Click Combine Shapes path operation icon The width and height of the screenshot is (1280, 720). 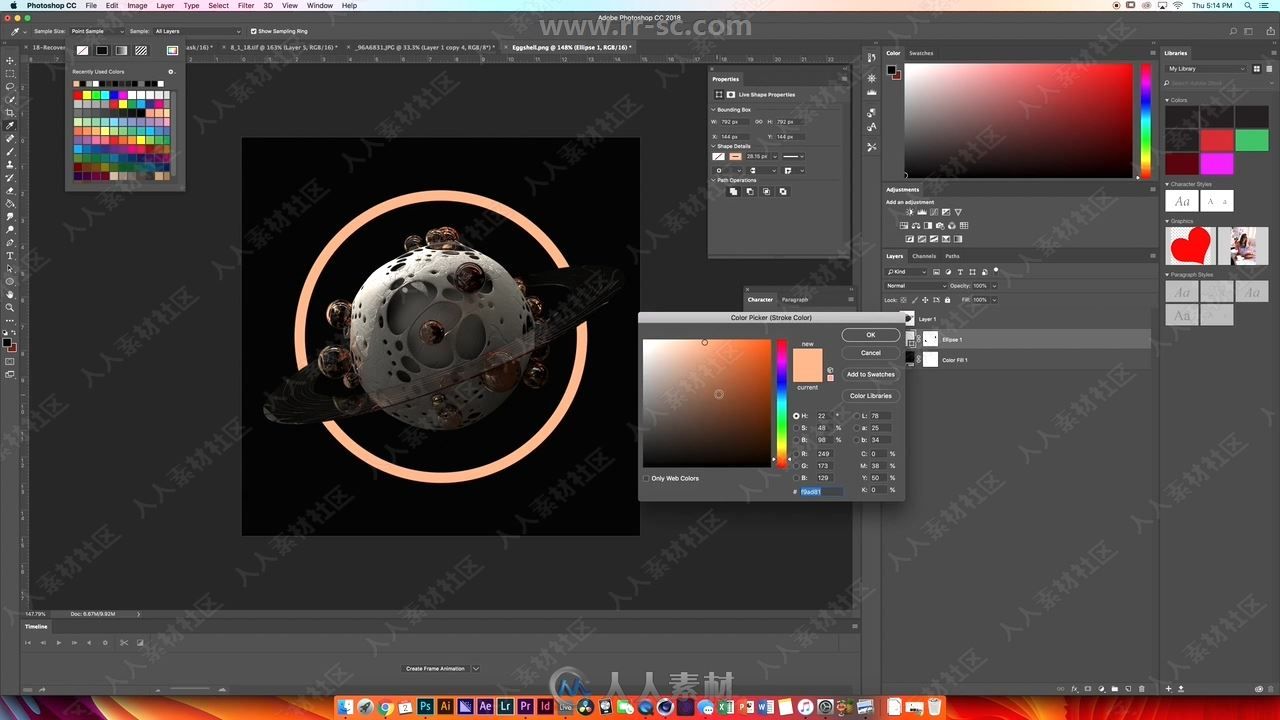coord(734,191)
